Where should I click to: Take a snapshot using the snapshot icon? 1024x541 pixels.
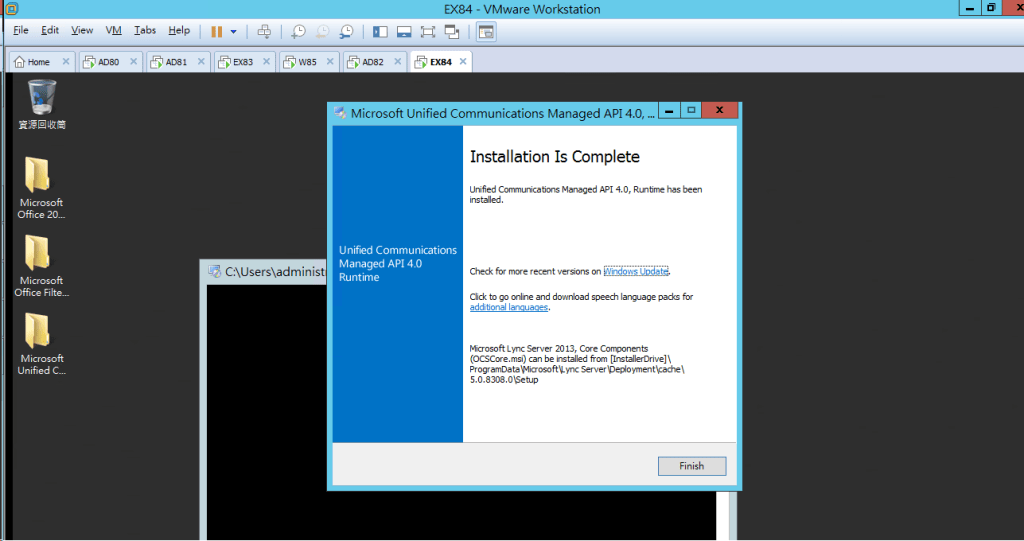(298, 31)
